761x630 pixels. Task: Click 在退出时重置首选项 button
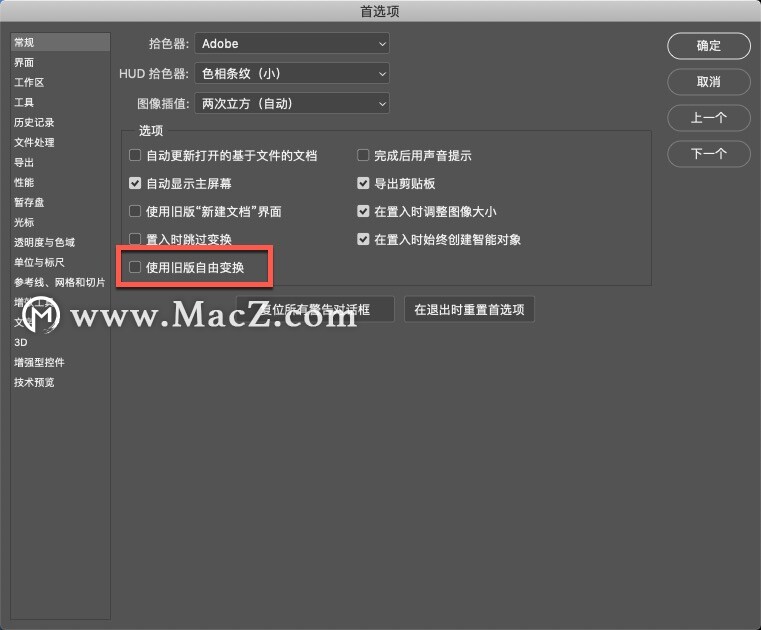pos(469,310)
